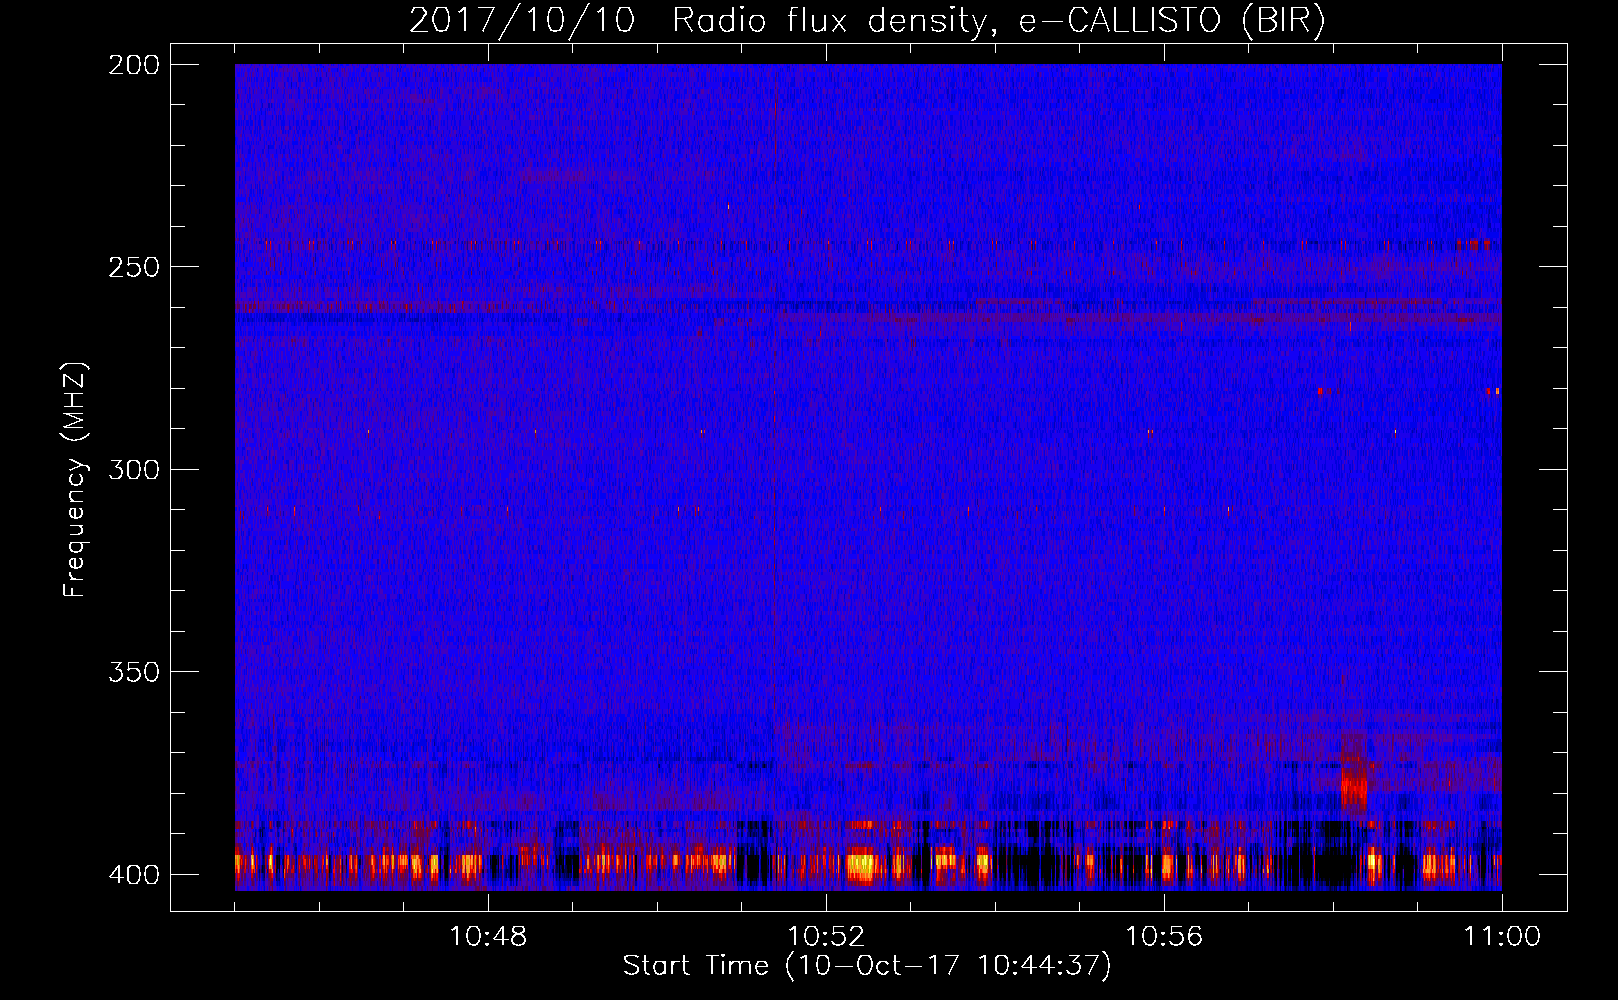The image size is (1618, 1000).
Task: Click the 10:52 time tick label
Action: coord(826,937)
